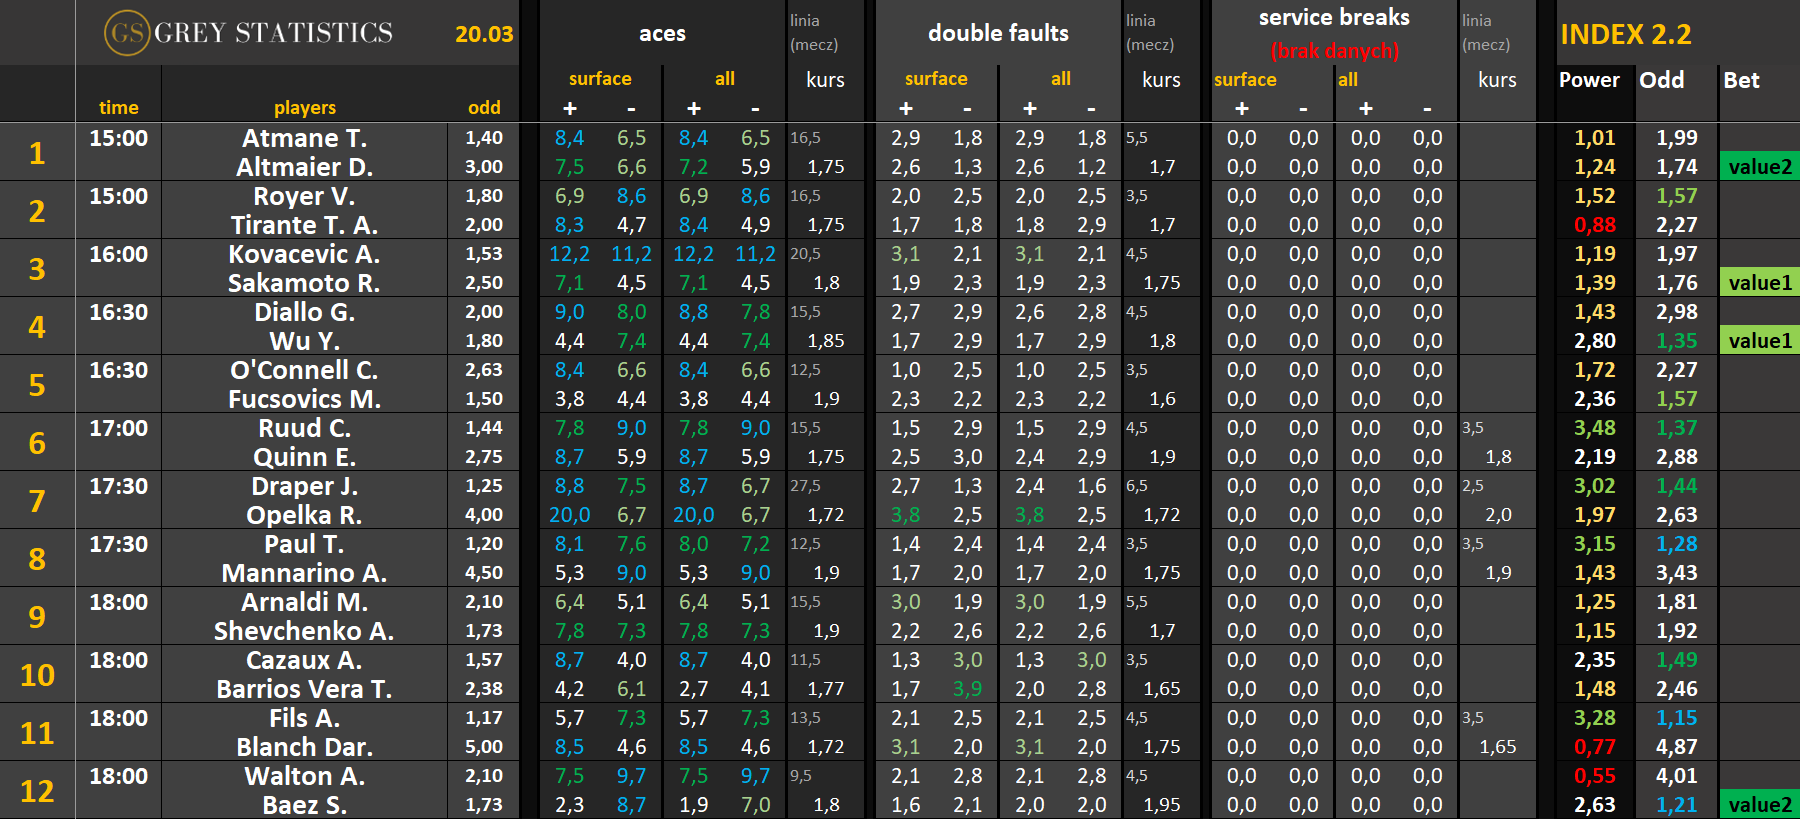Select the aces section header
The image size is (1800, 819).
662,34
